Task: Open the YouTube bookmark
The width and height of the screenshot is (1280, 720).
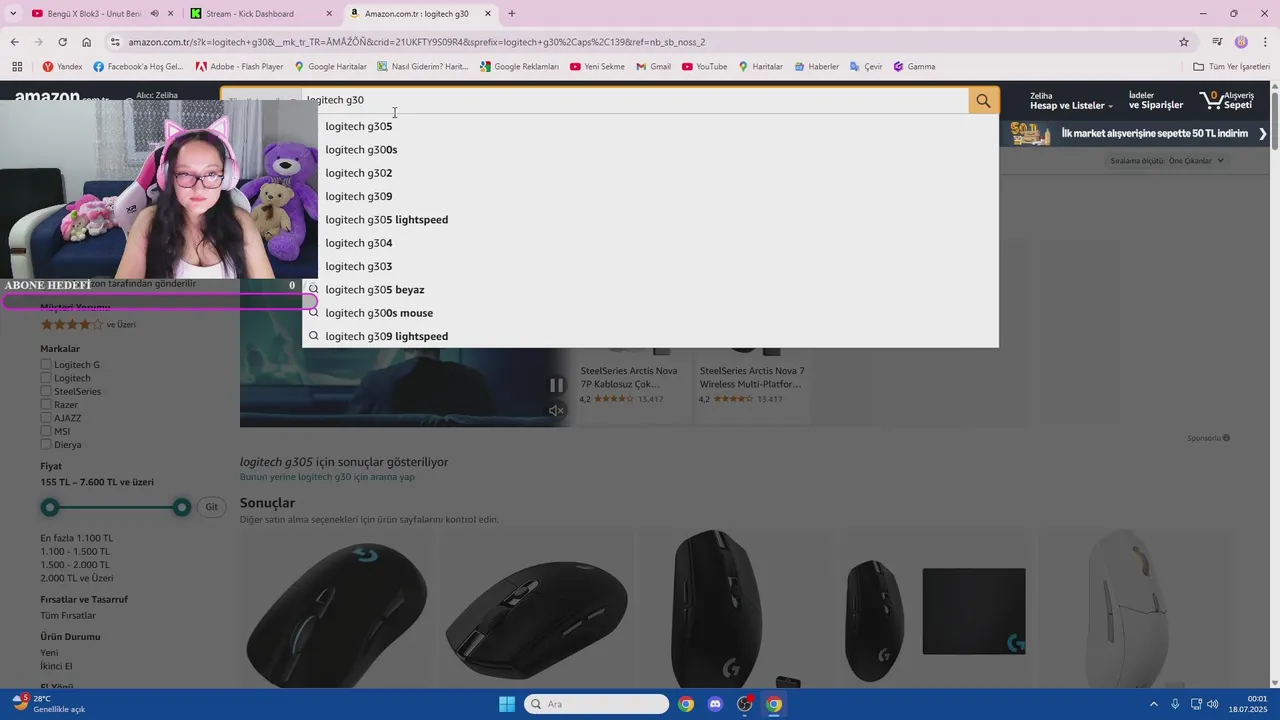Action: [704, 67]
